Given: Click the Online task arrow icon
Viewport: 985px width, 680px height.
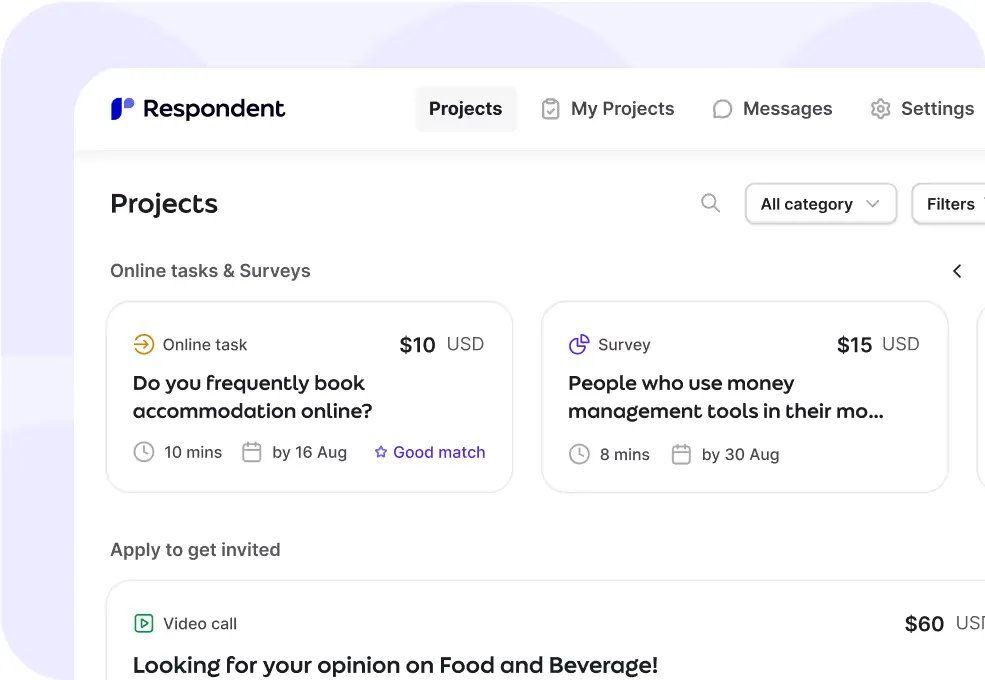Looking at the screenshot, I should point(143,344).
